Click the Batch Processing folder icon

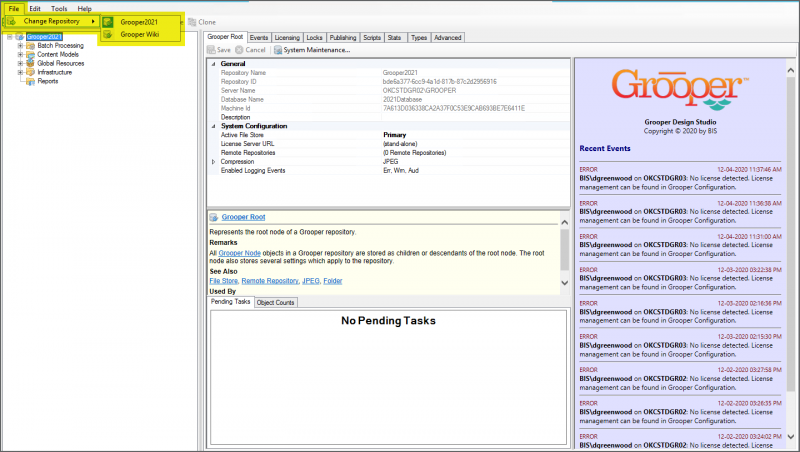tap(31, 46)
